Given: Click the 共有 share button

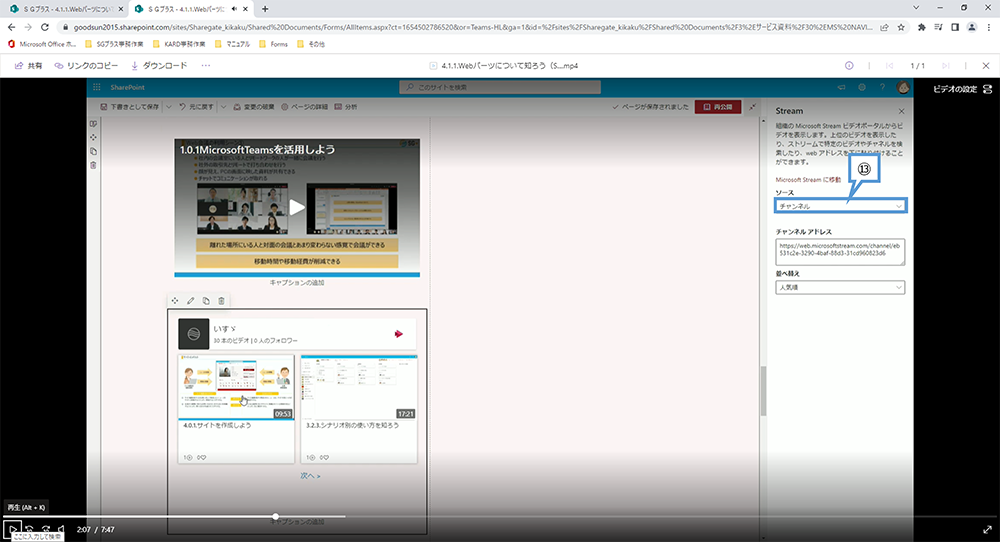Looking at the screenshot, I should [x=29, y=66].
